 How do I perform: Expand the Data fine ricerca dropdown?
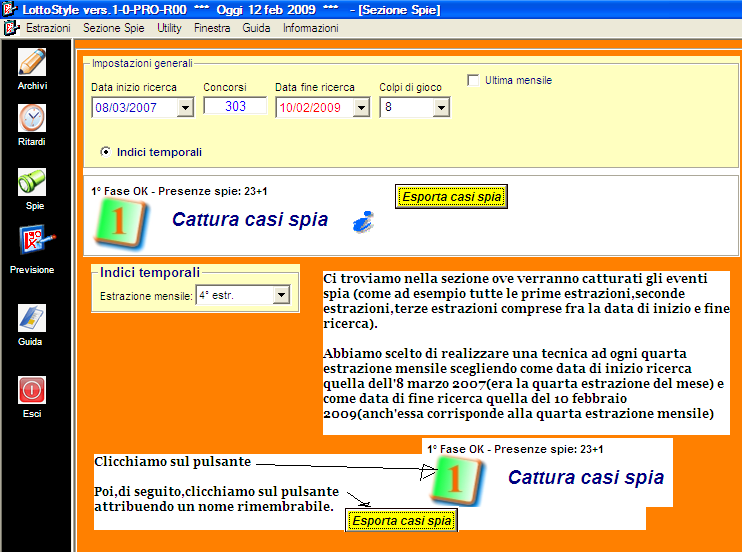(362, 108)
